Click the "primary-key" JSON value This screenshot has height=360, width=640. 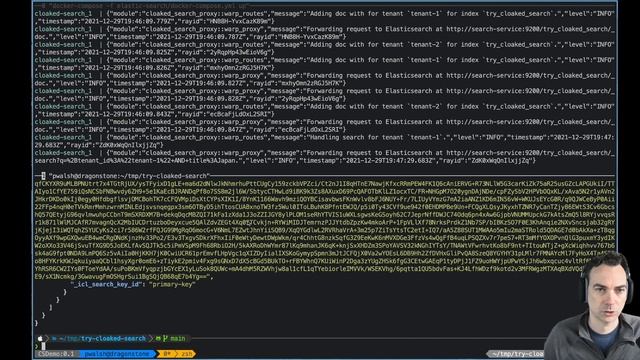[172, 284]
